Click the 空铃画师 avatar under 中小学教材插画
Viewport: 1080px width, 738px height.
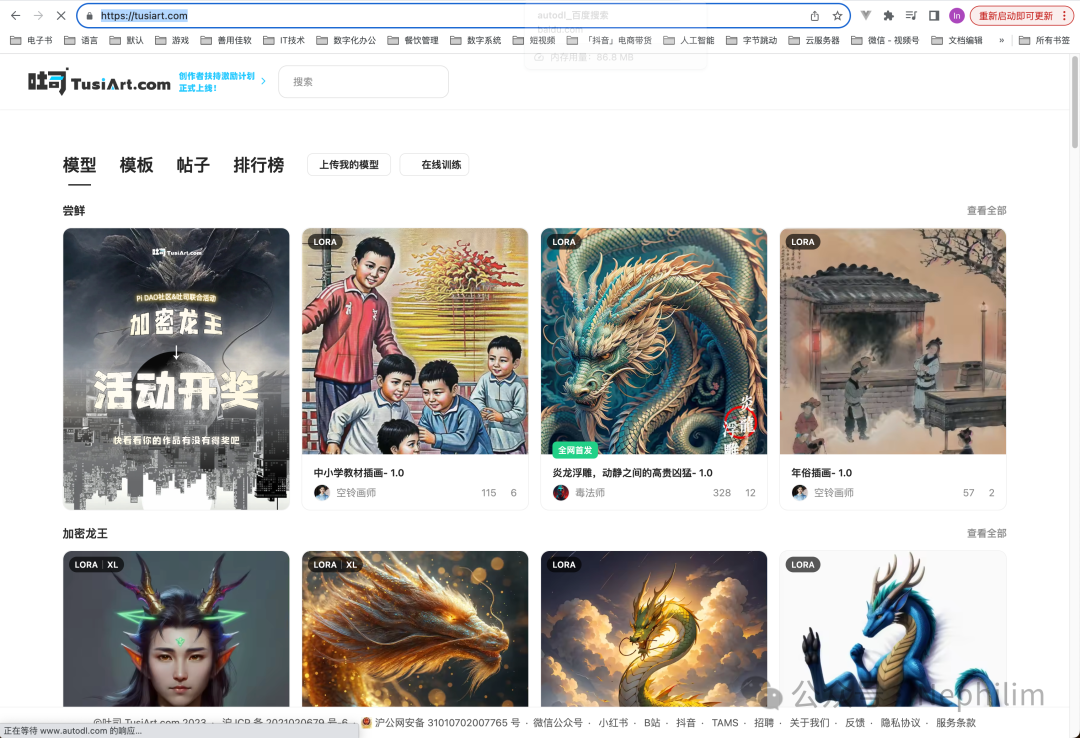click(x=322, y=492)
